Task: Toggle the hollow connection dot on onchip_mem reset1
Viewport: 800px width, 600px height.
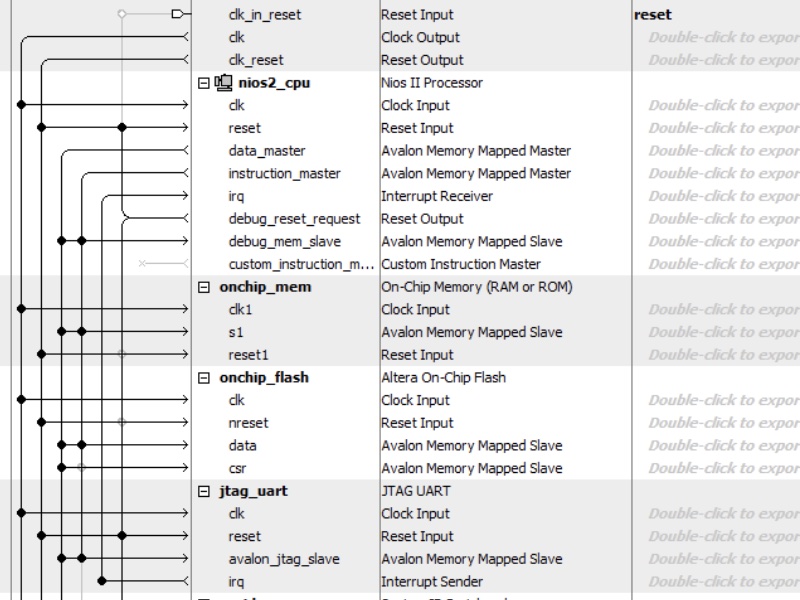Action: 121,354
